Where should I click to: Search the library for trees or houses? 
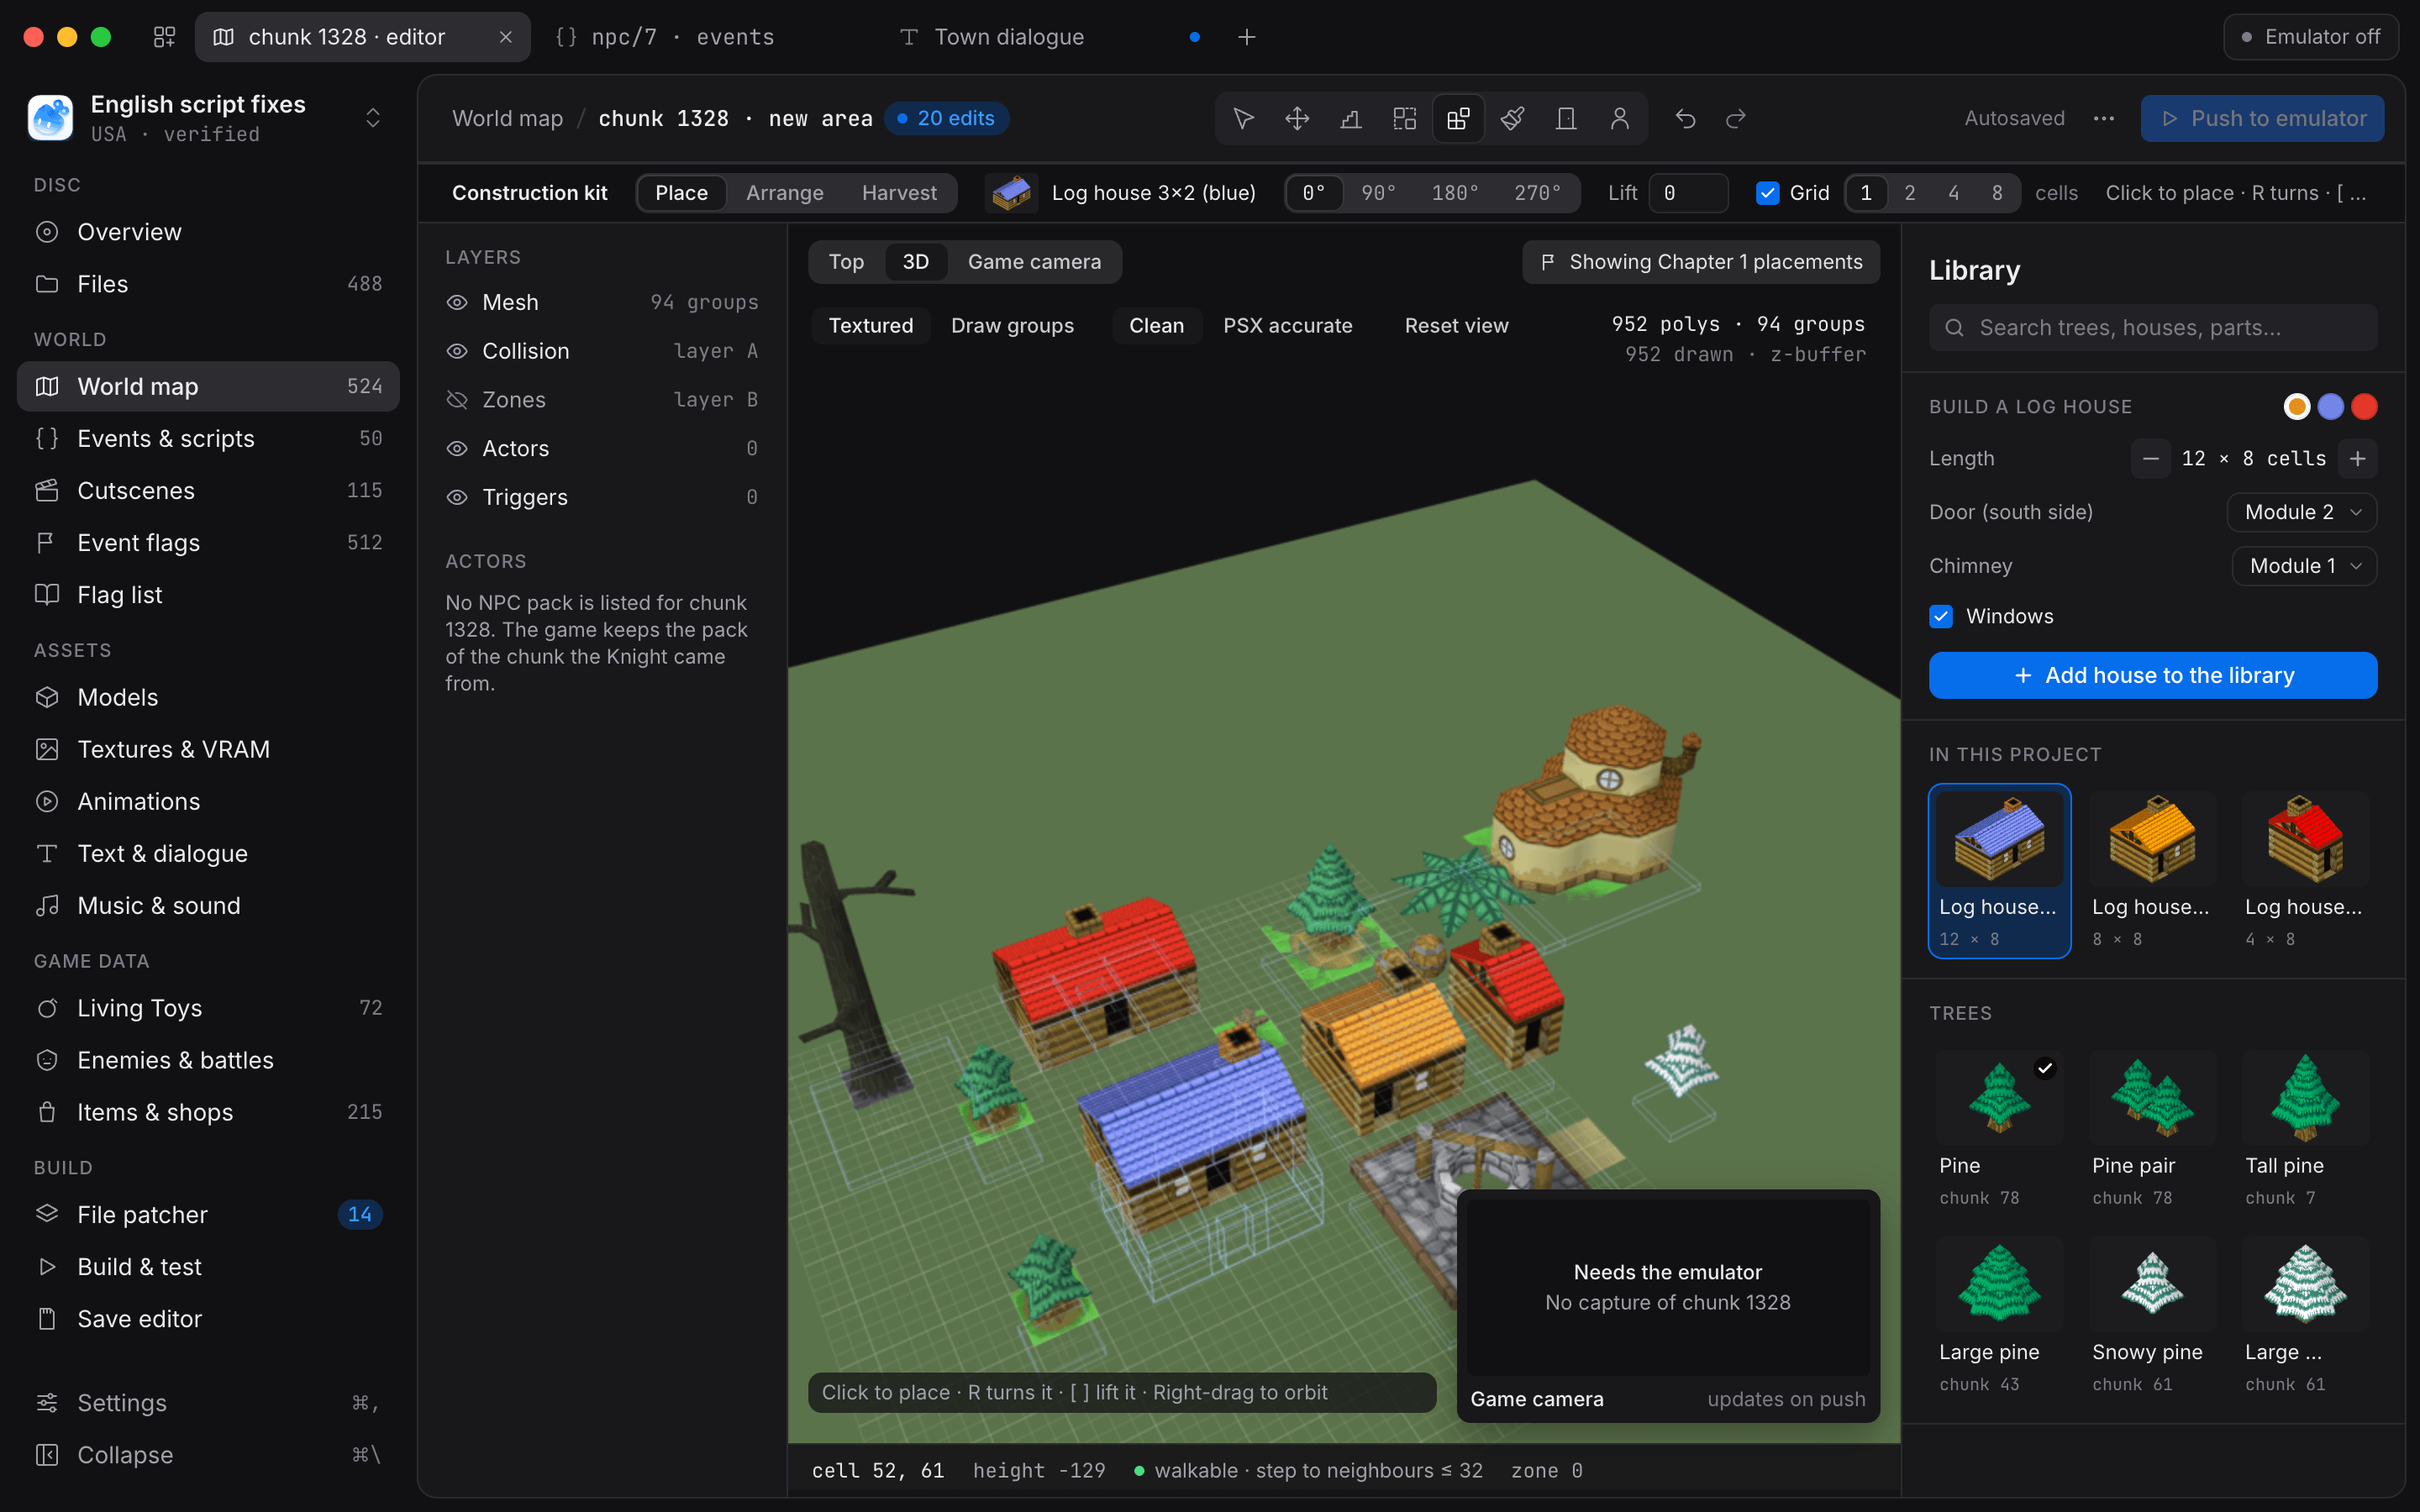point(2153,328)
